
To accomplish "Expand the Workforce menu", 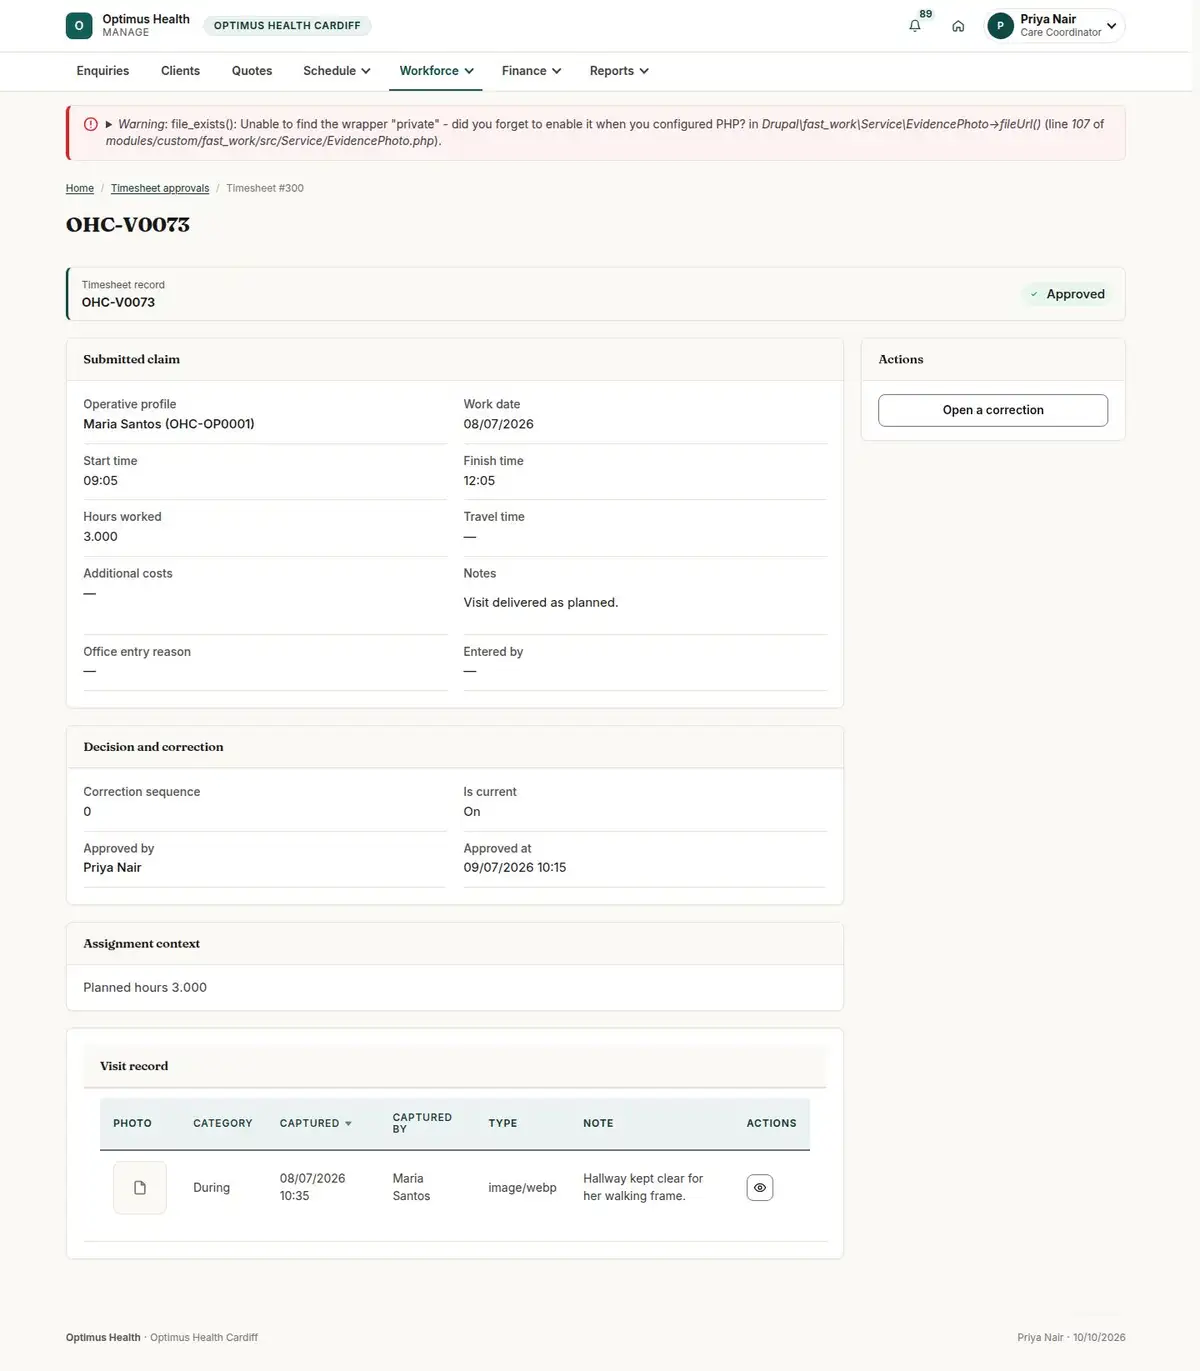I will click(436, 71).
